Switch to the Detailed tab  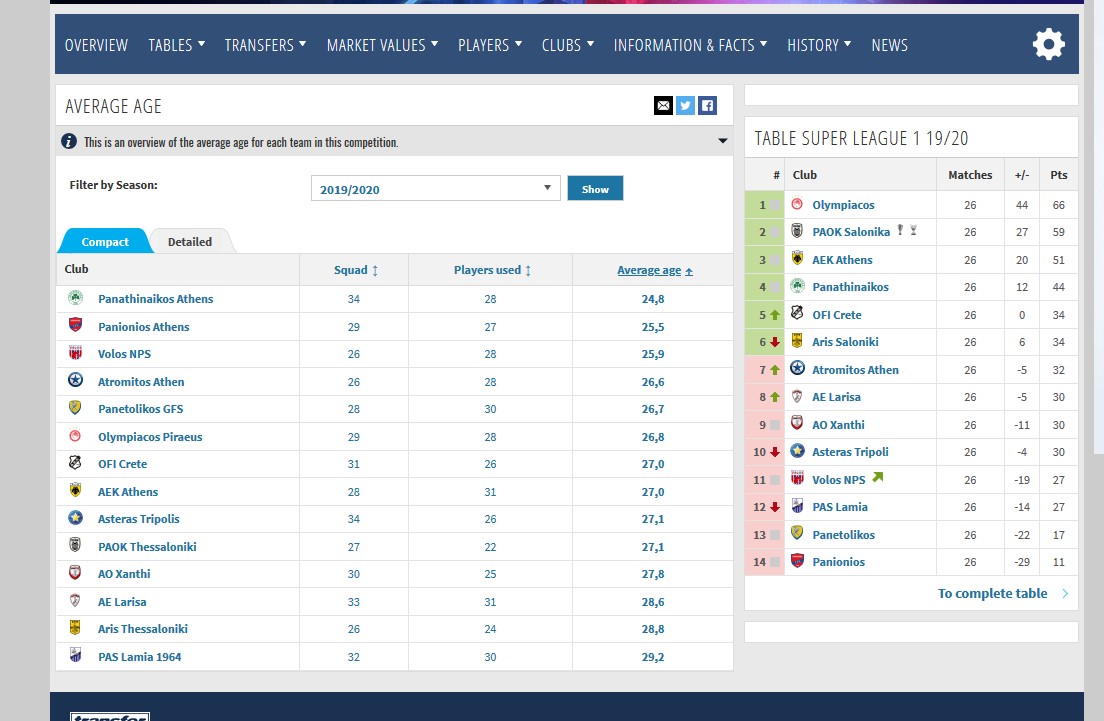click(190, 242)
